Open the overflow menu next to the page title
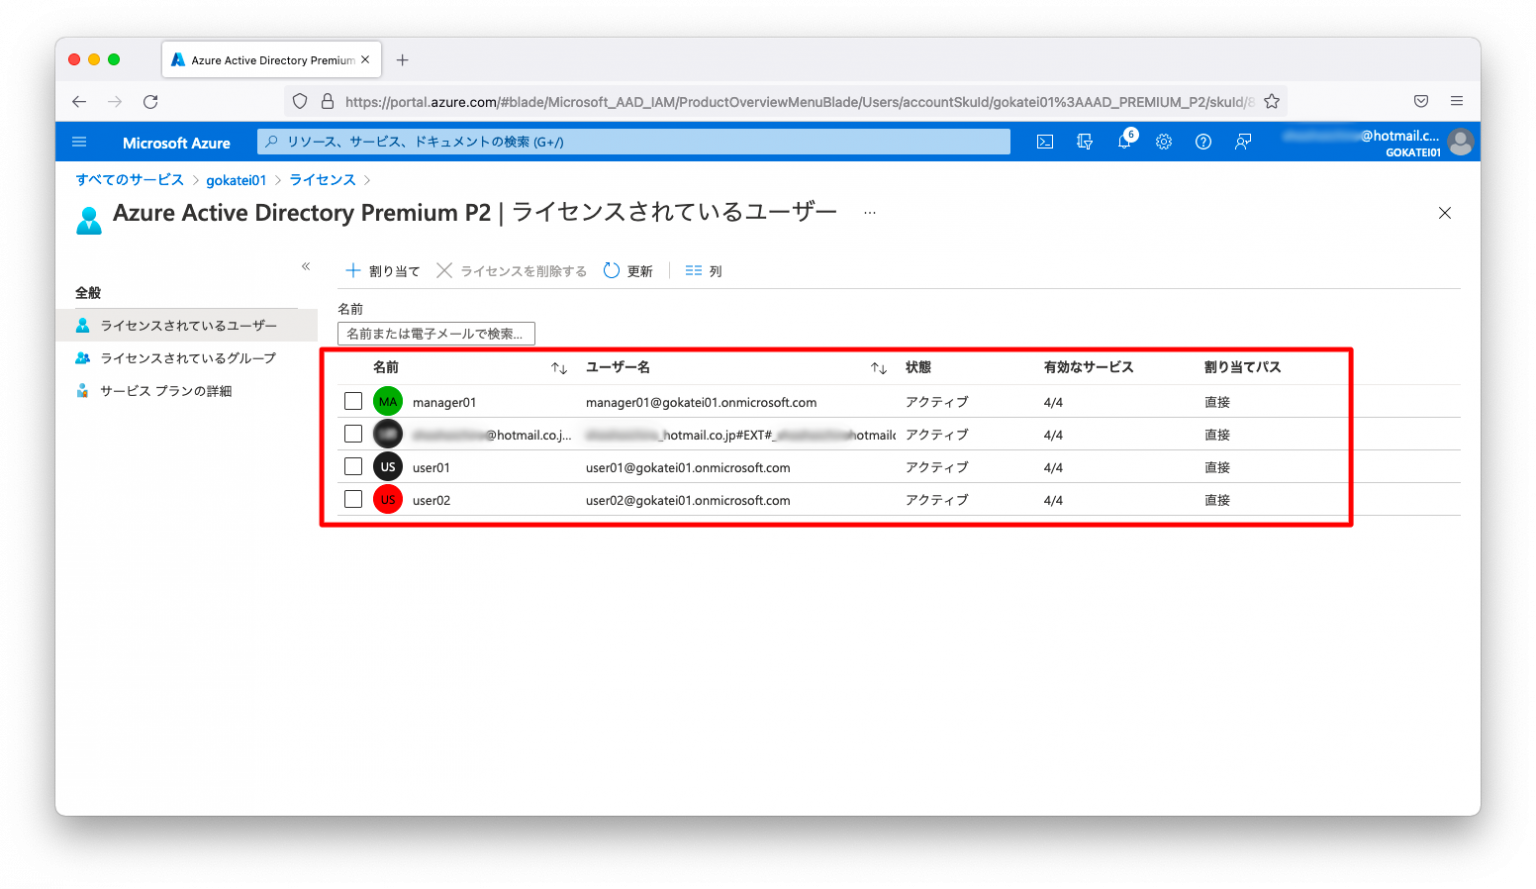Viewport: 1536px width, 889px height. point(869,213)
